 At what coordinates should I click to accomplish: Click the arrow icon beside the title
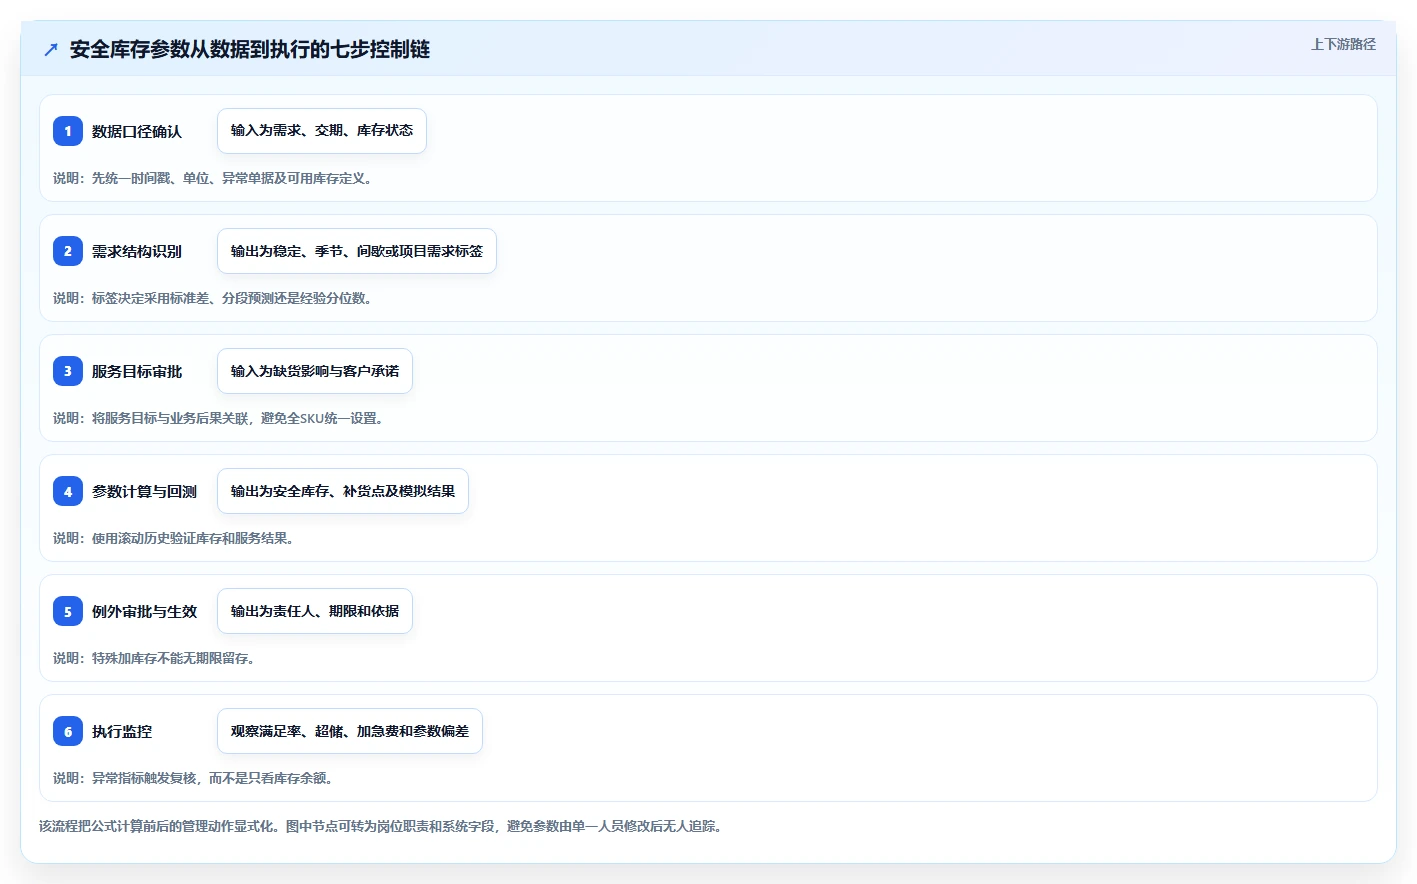51,50
